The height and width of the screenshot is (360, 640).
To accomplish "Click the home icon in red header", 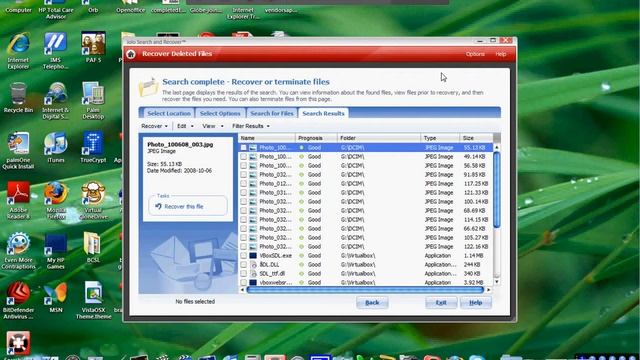I will [131, 54].
